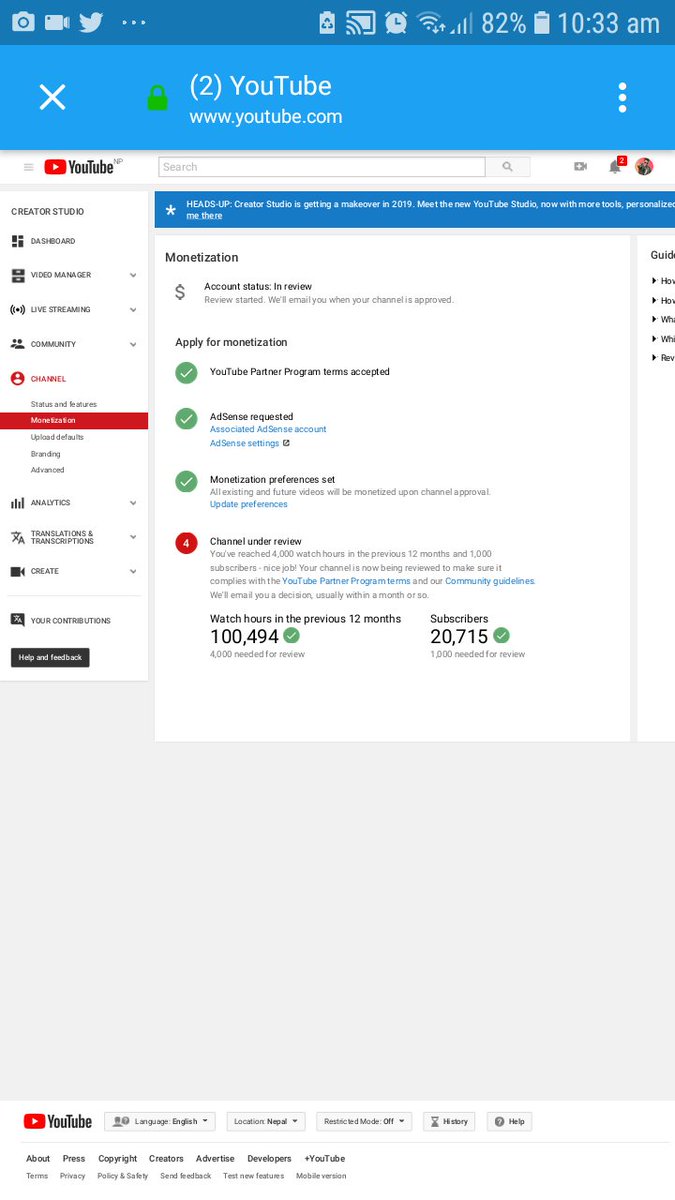This screenshot has height=1200, width=675.
Task: Click the heads-up banner star icon
Action: tap(170, 210)
